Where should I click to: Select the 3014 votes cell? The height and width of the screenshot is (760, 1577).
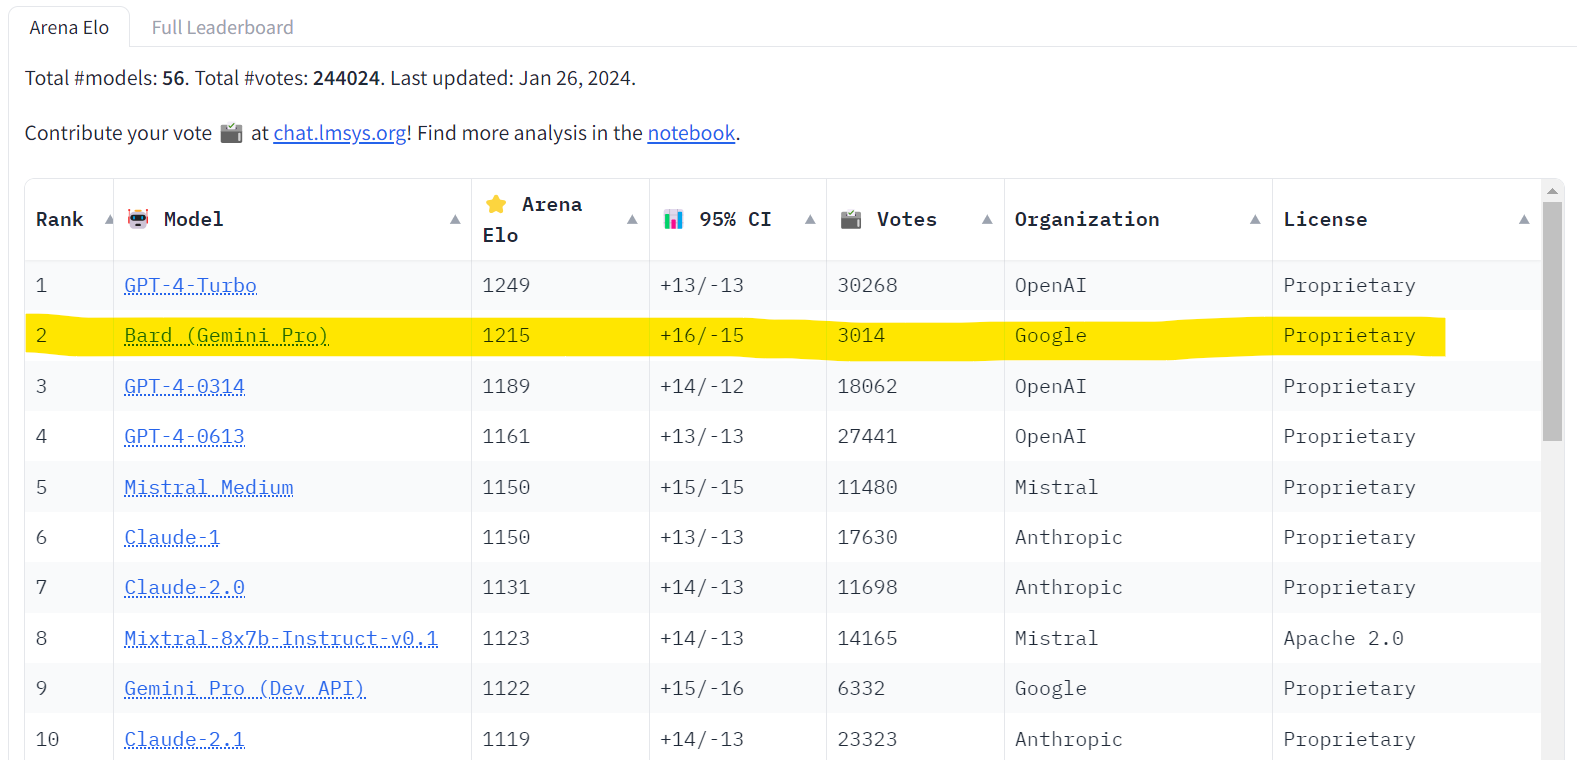coord(915,336)
